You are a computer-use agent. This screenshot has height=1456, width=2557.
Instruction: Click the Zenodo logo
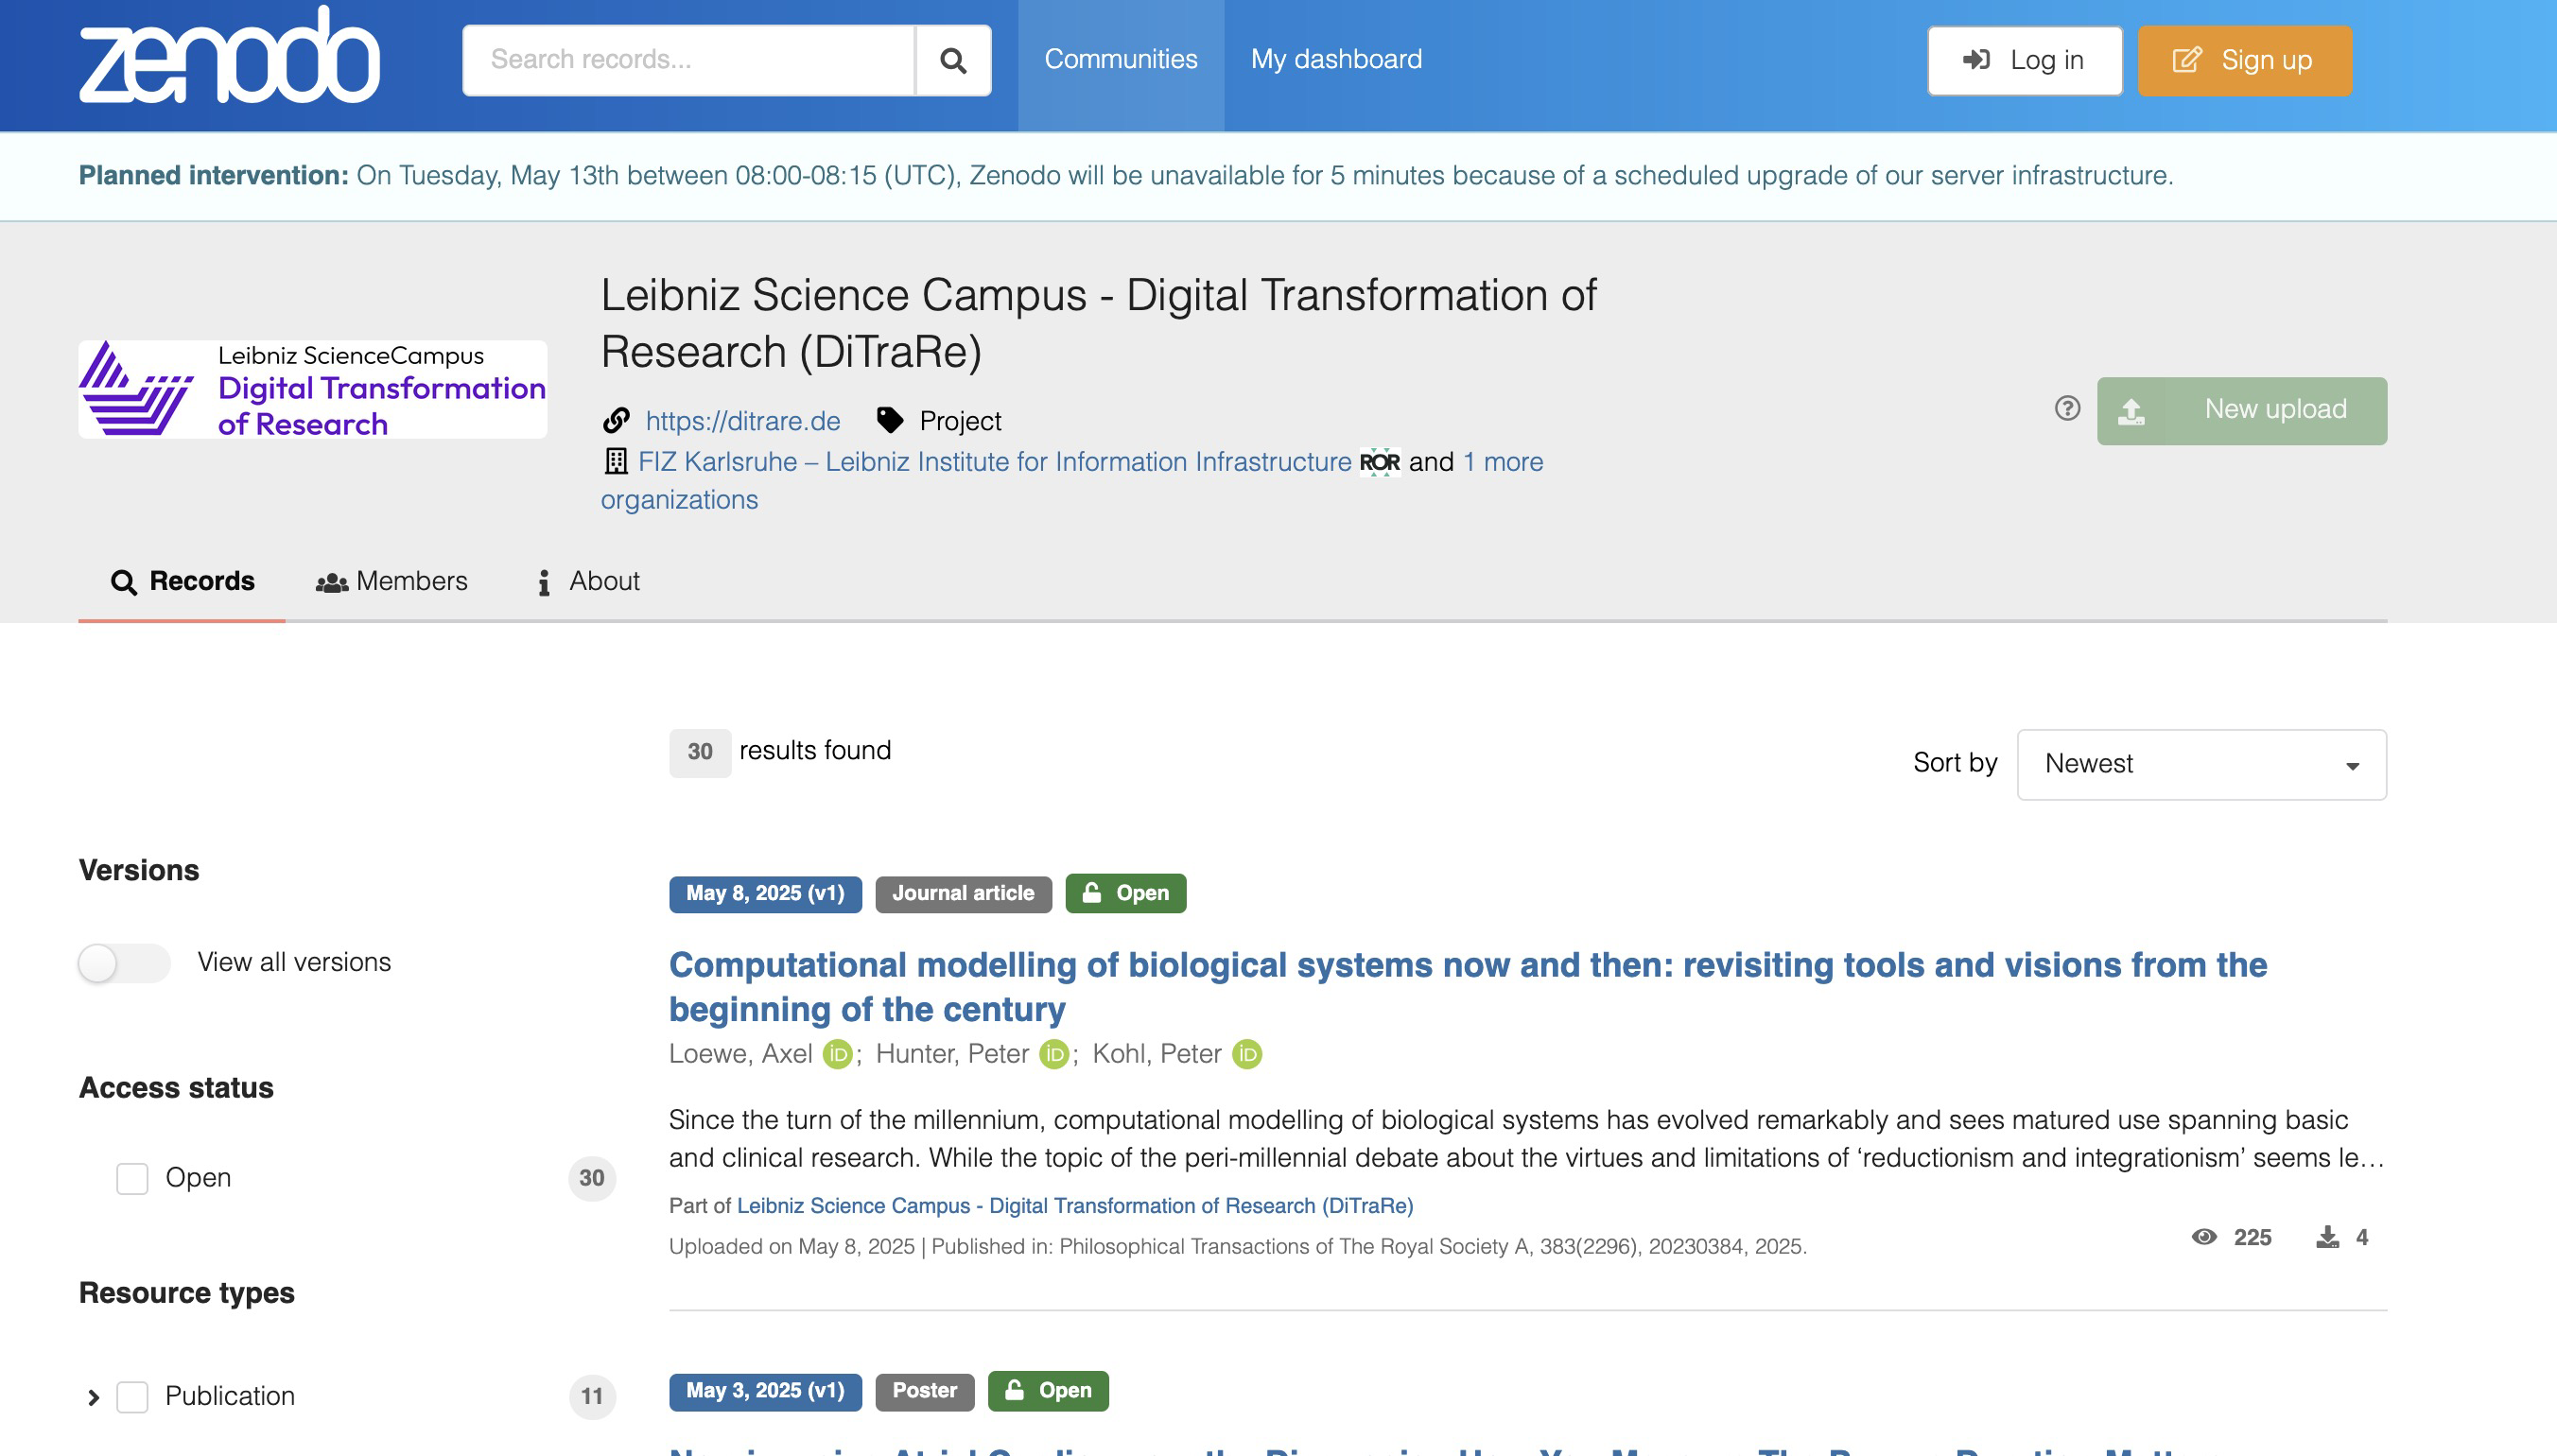229,55
